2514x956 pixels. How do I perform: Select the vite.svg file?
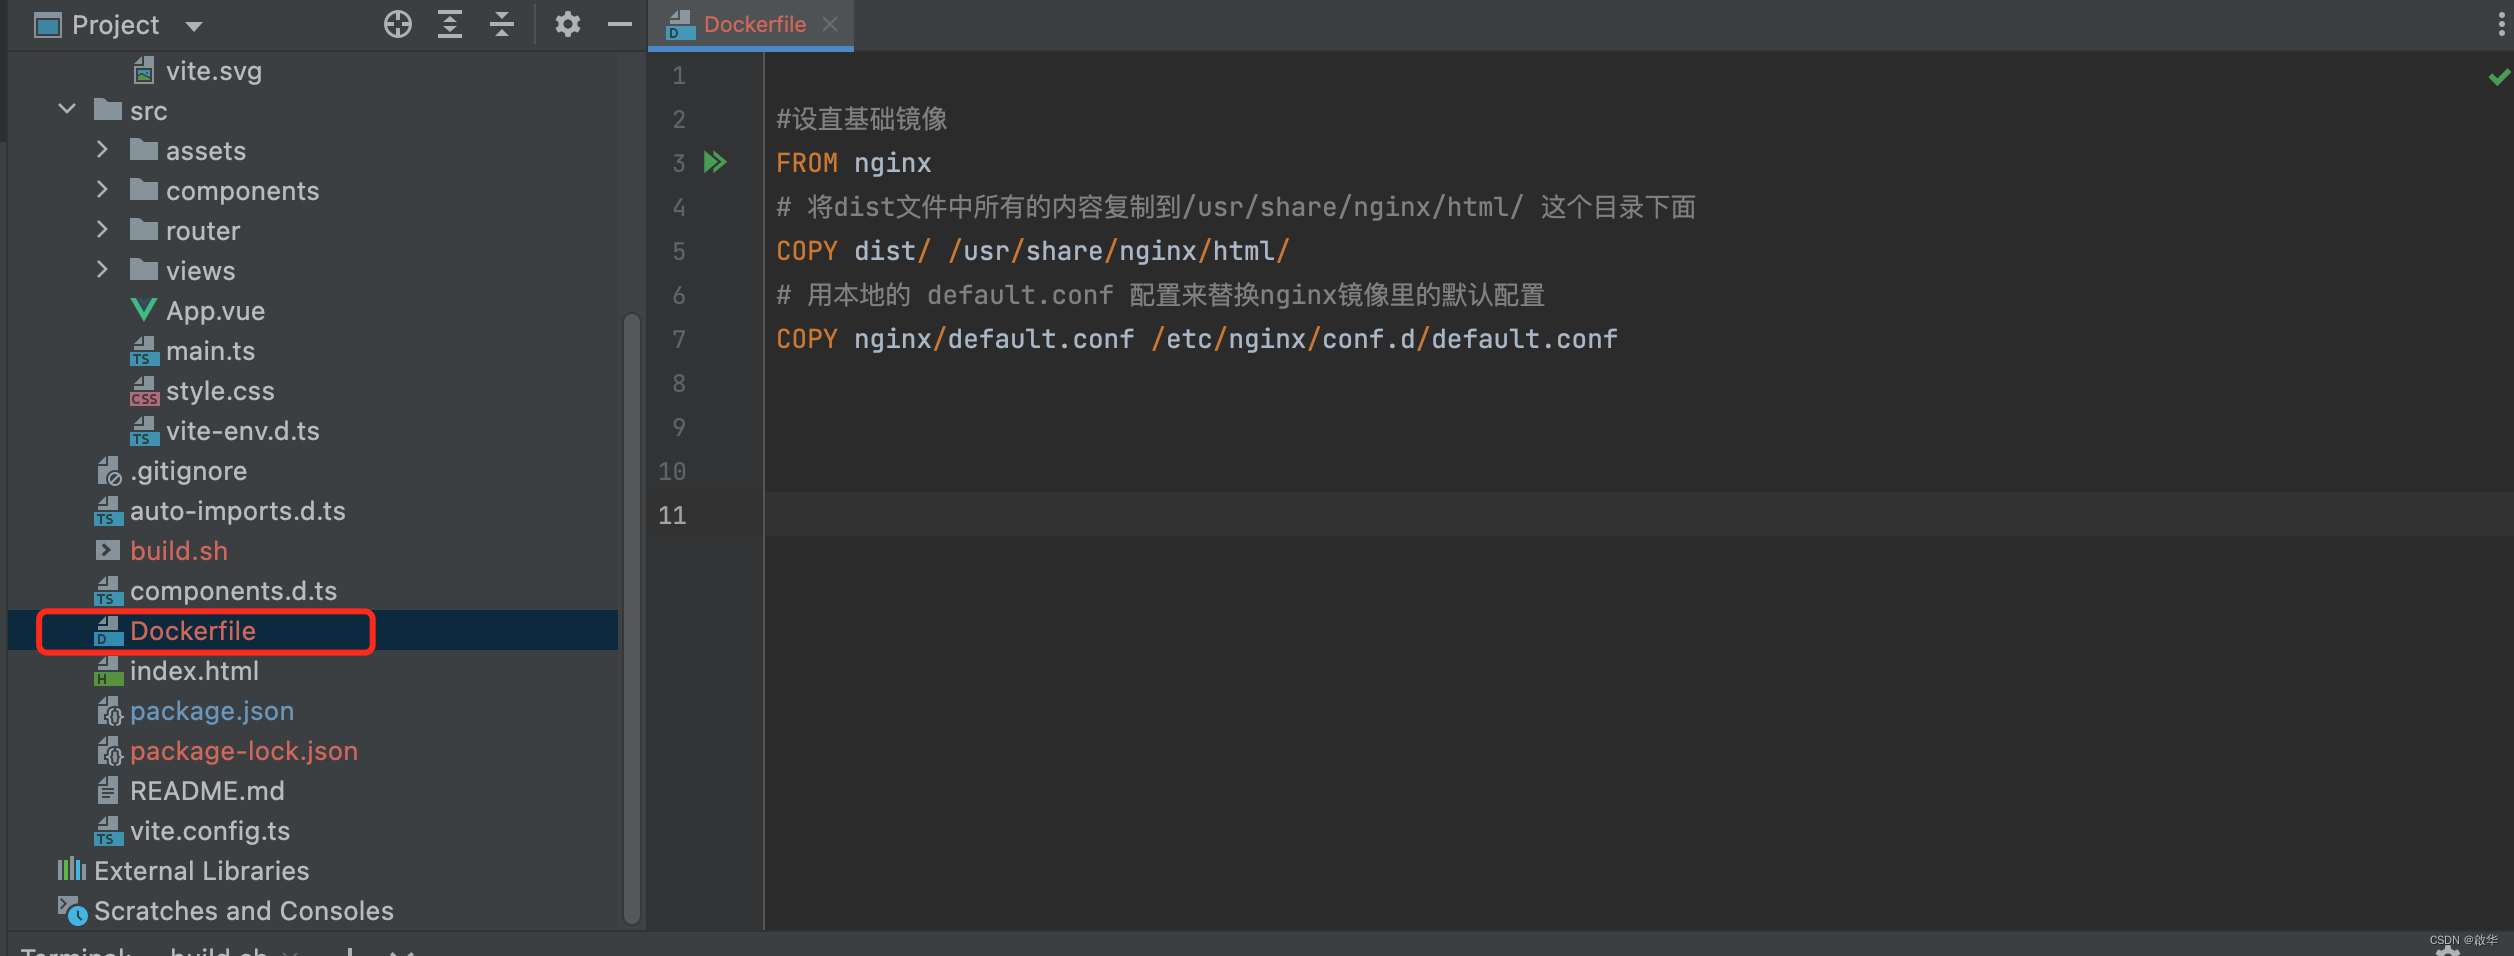click(x=214, y=71)
